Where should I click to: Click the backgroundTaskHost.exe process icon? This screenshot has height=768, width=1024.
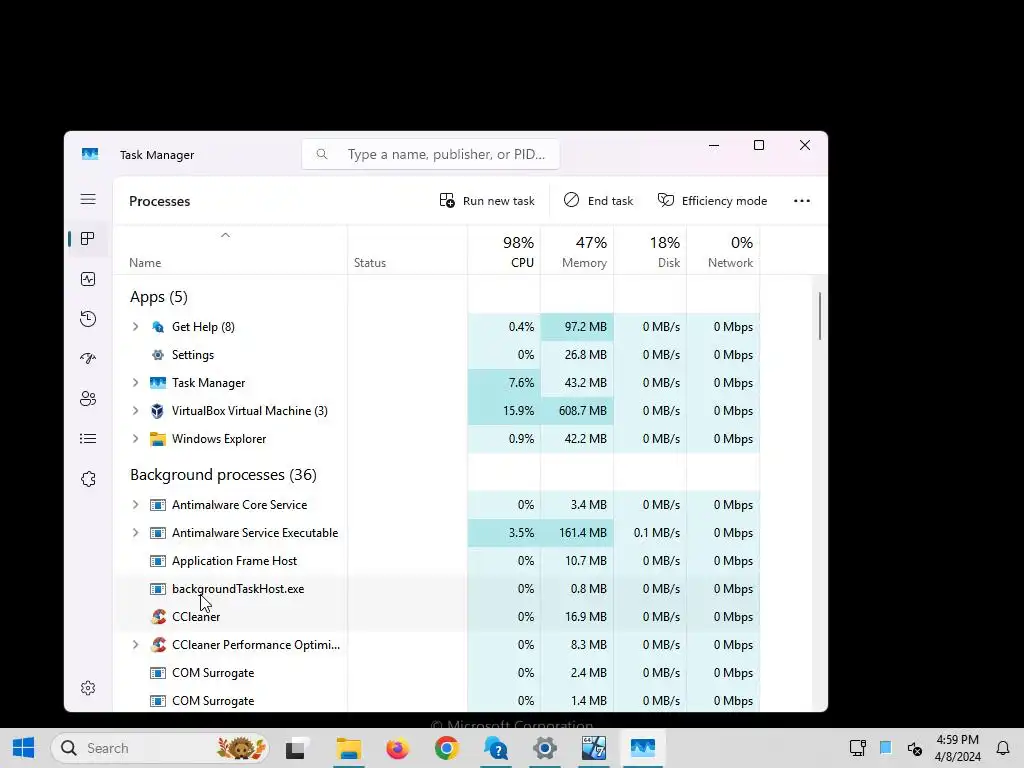[157, 589]
